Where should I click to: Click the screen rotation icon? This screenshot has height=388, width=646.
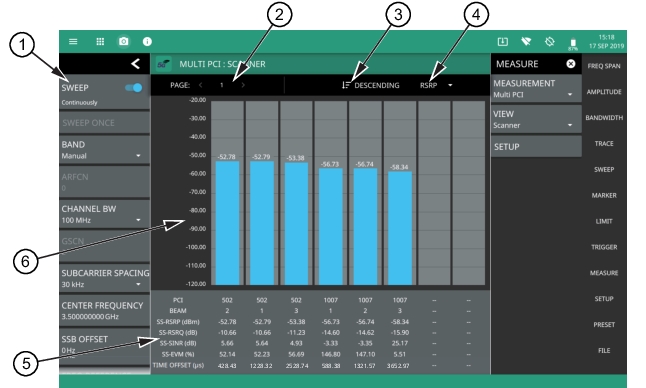(550, 42)
